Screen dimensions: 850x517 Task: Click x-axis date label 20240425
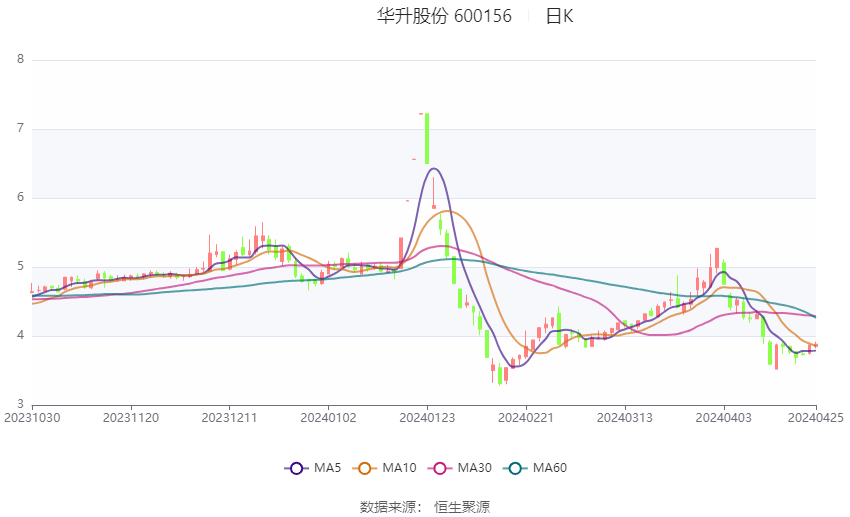pos(816,418)
